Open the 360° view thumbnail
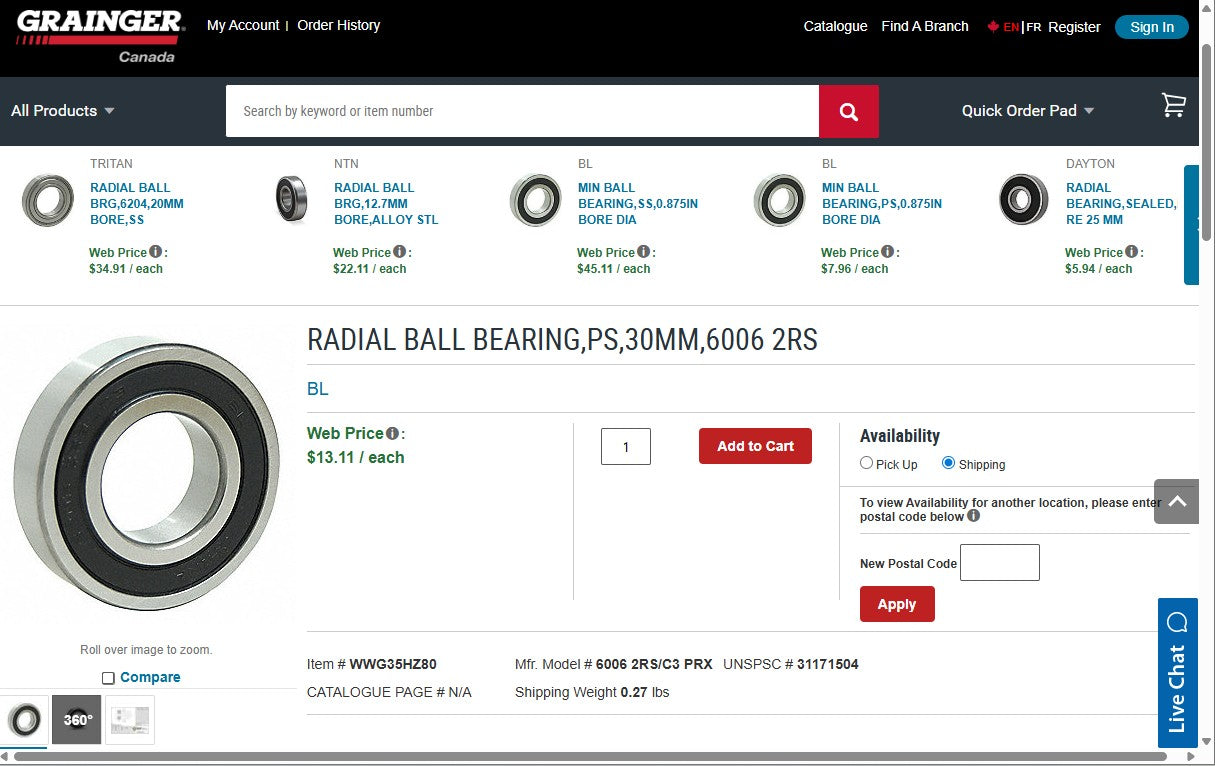Image resolution: width=1215 pixels, height=766 pixels. 77,719
